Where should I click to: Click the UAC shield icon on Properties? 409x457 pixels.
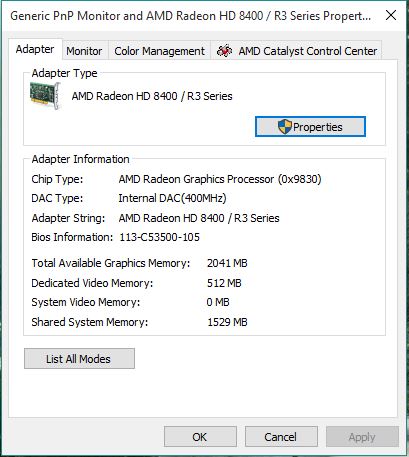(284, 127)
